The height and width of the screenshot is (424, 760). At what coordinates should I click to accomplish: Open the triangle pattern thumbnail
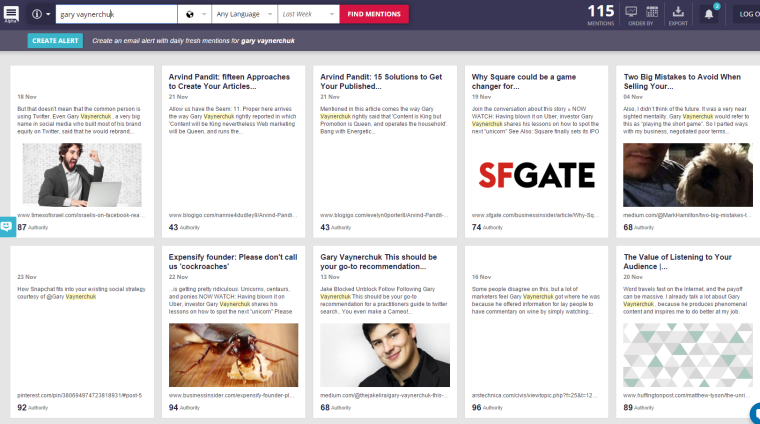pyautogui.click(x=687, y=355)
